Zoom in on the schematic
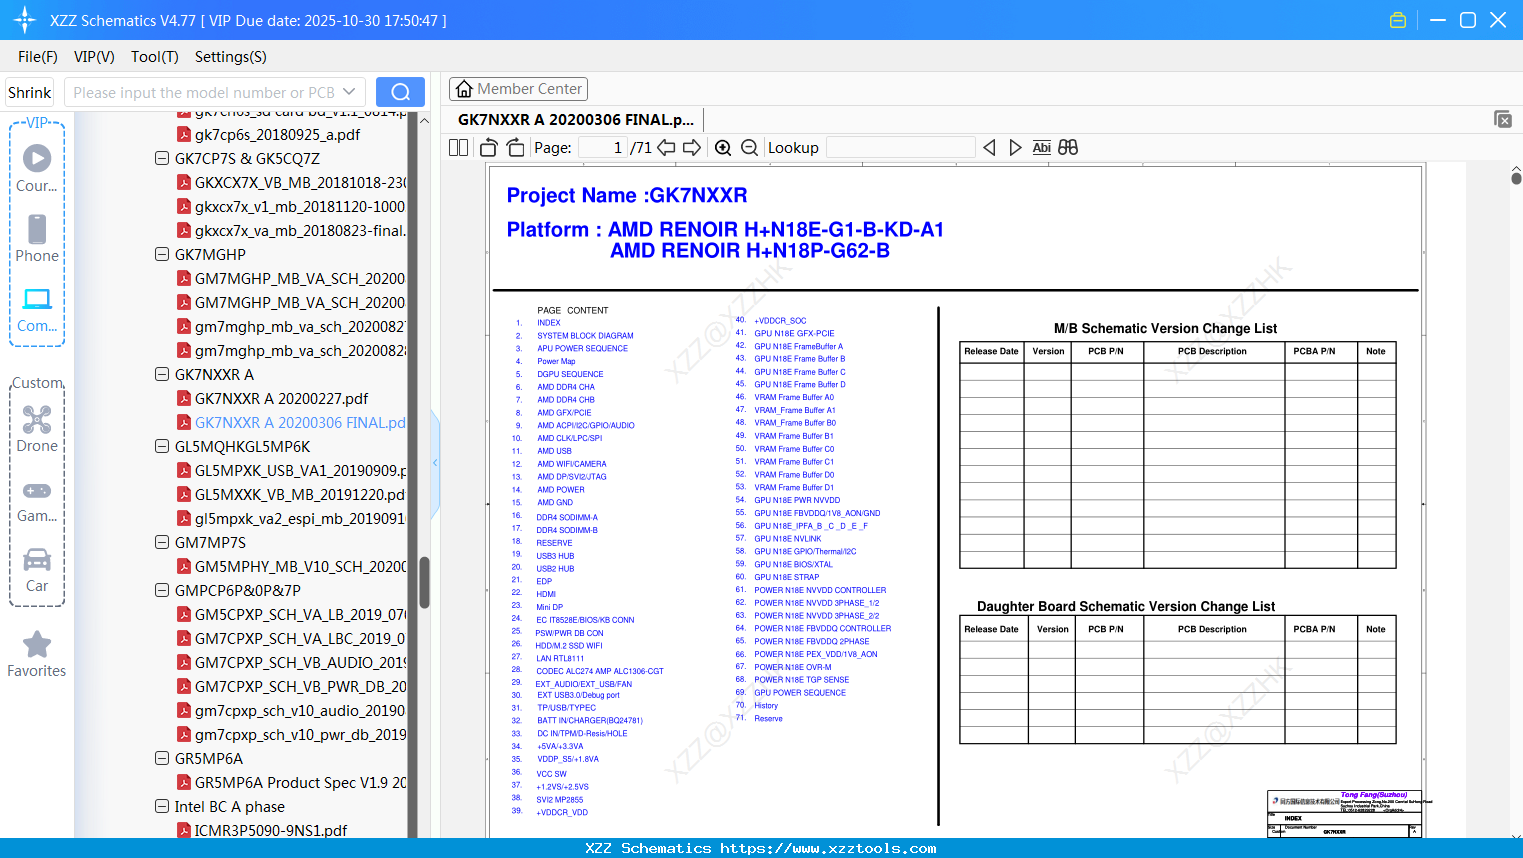Viewport: 1523px width, 858px height. [x=723, y=148]
